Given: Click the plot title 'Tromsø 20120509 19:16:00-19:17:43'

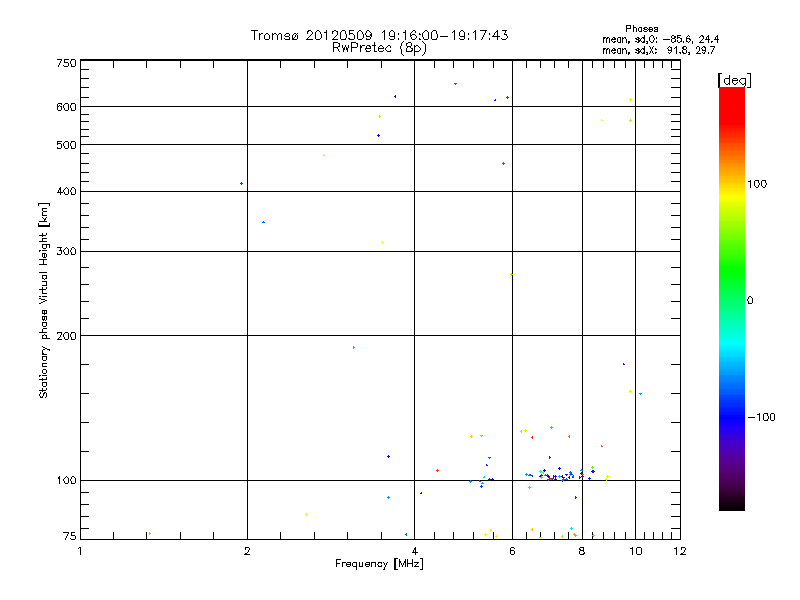Looking at the screenshot, I should 379,35.
